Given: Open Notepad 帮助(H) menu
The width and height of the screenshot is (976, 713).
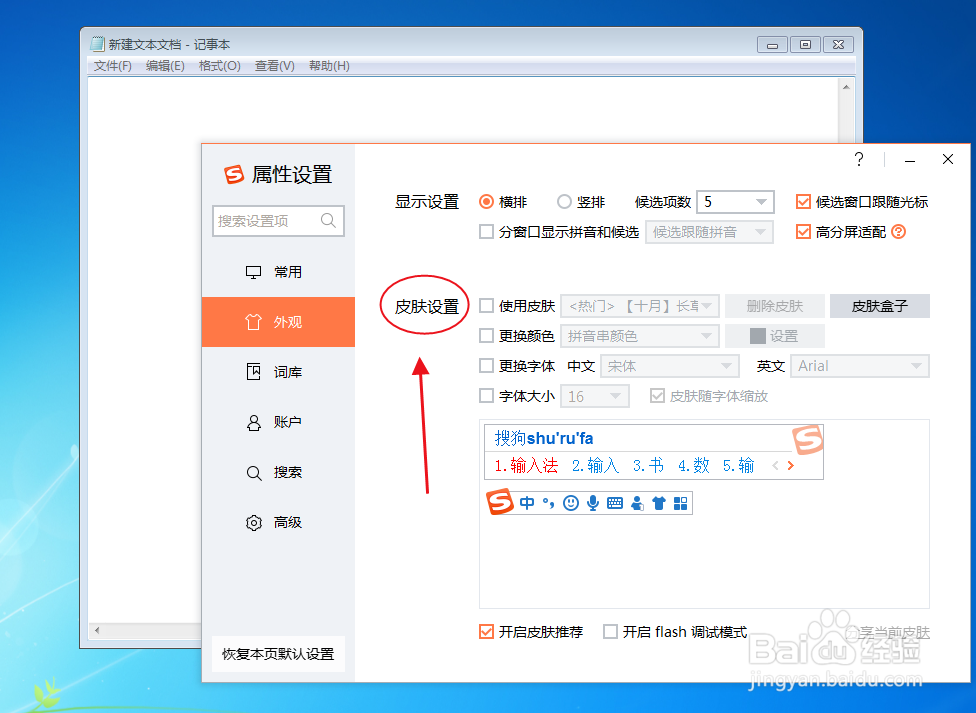Looking at the screenshot, I should 329,65.
